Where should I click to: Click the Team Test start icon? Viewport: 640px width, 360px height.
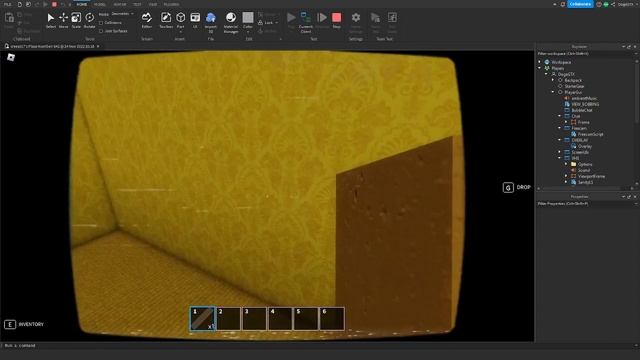pyautogui.click(x=375, y=18)
